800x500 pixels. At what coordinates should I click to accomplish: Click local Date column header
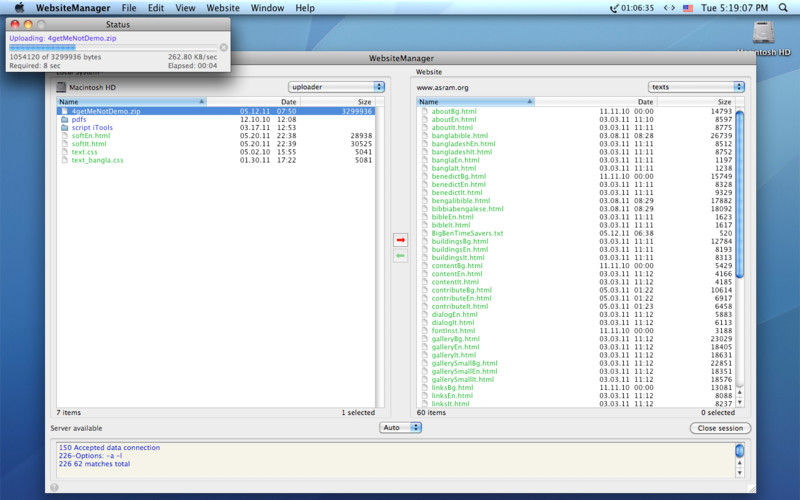pos(254,102)
